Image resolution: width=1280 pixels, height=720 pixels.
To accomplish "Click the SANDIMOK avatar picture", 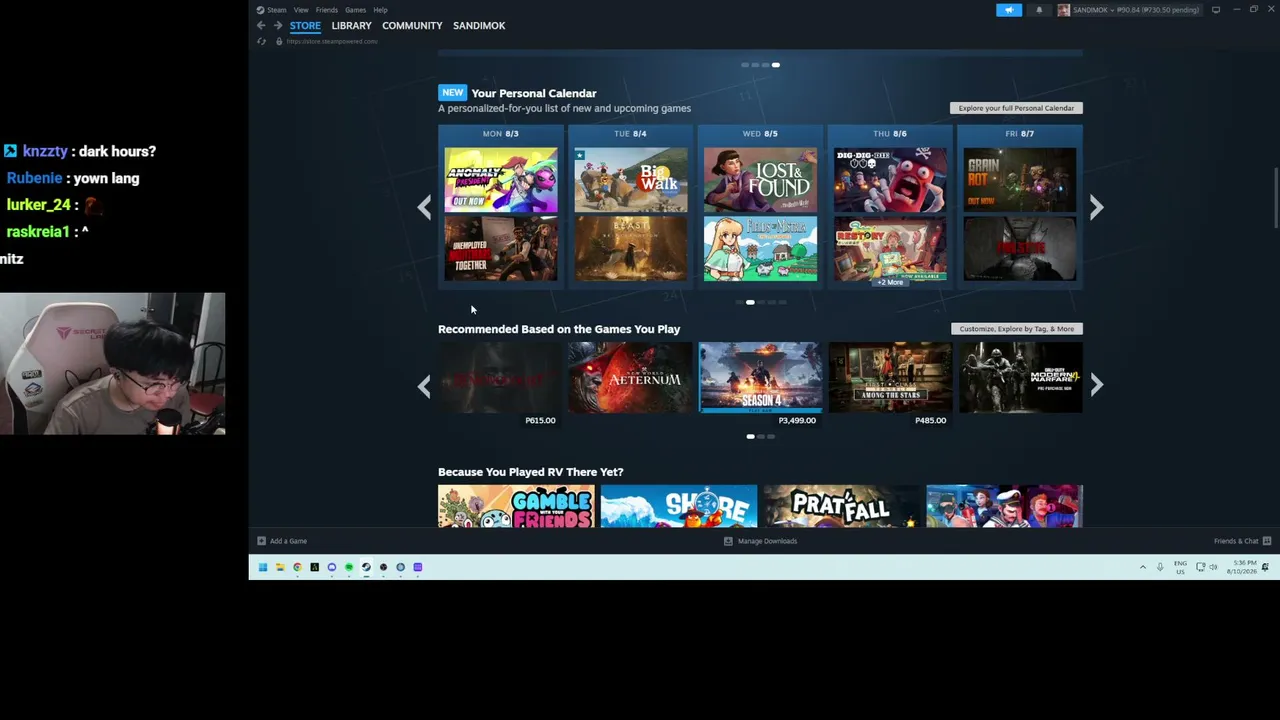I will pyautogui.click(x=1063, y=10).
